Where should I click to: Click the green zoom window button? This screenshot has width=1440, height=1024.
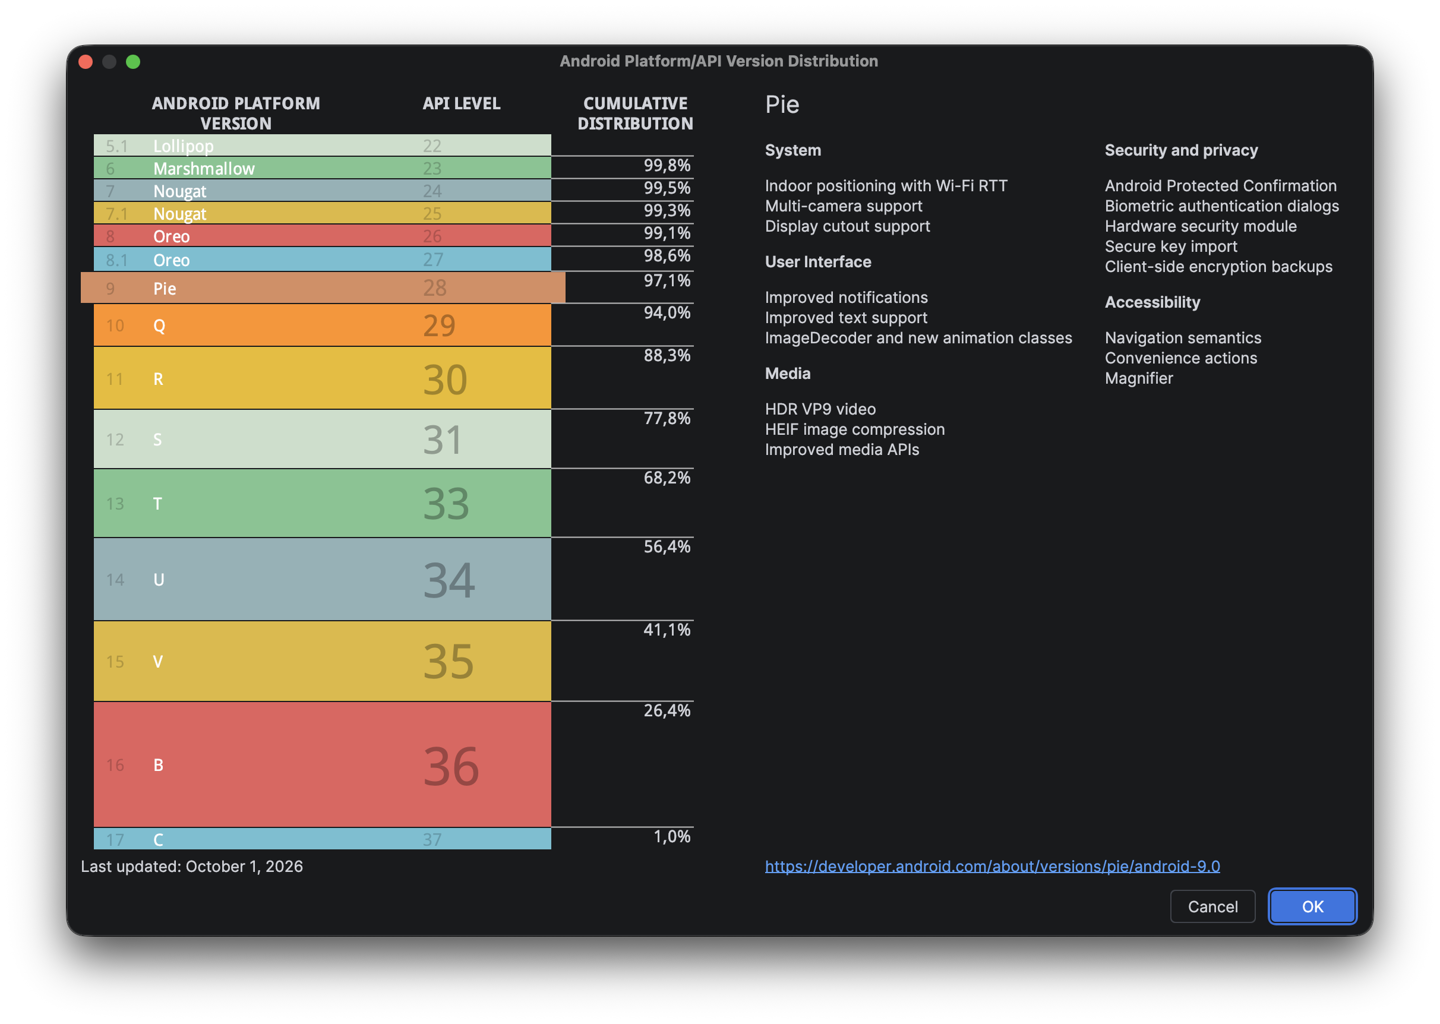pos(133,61)
